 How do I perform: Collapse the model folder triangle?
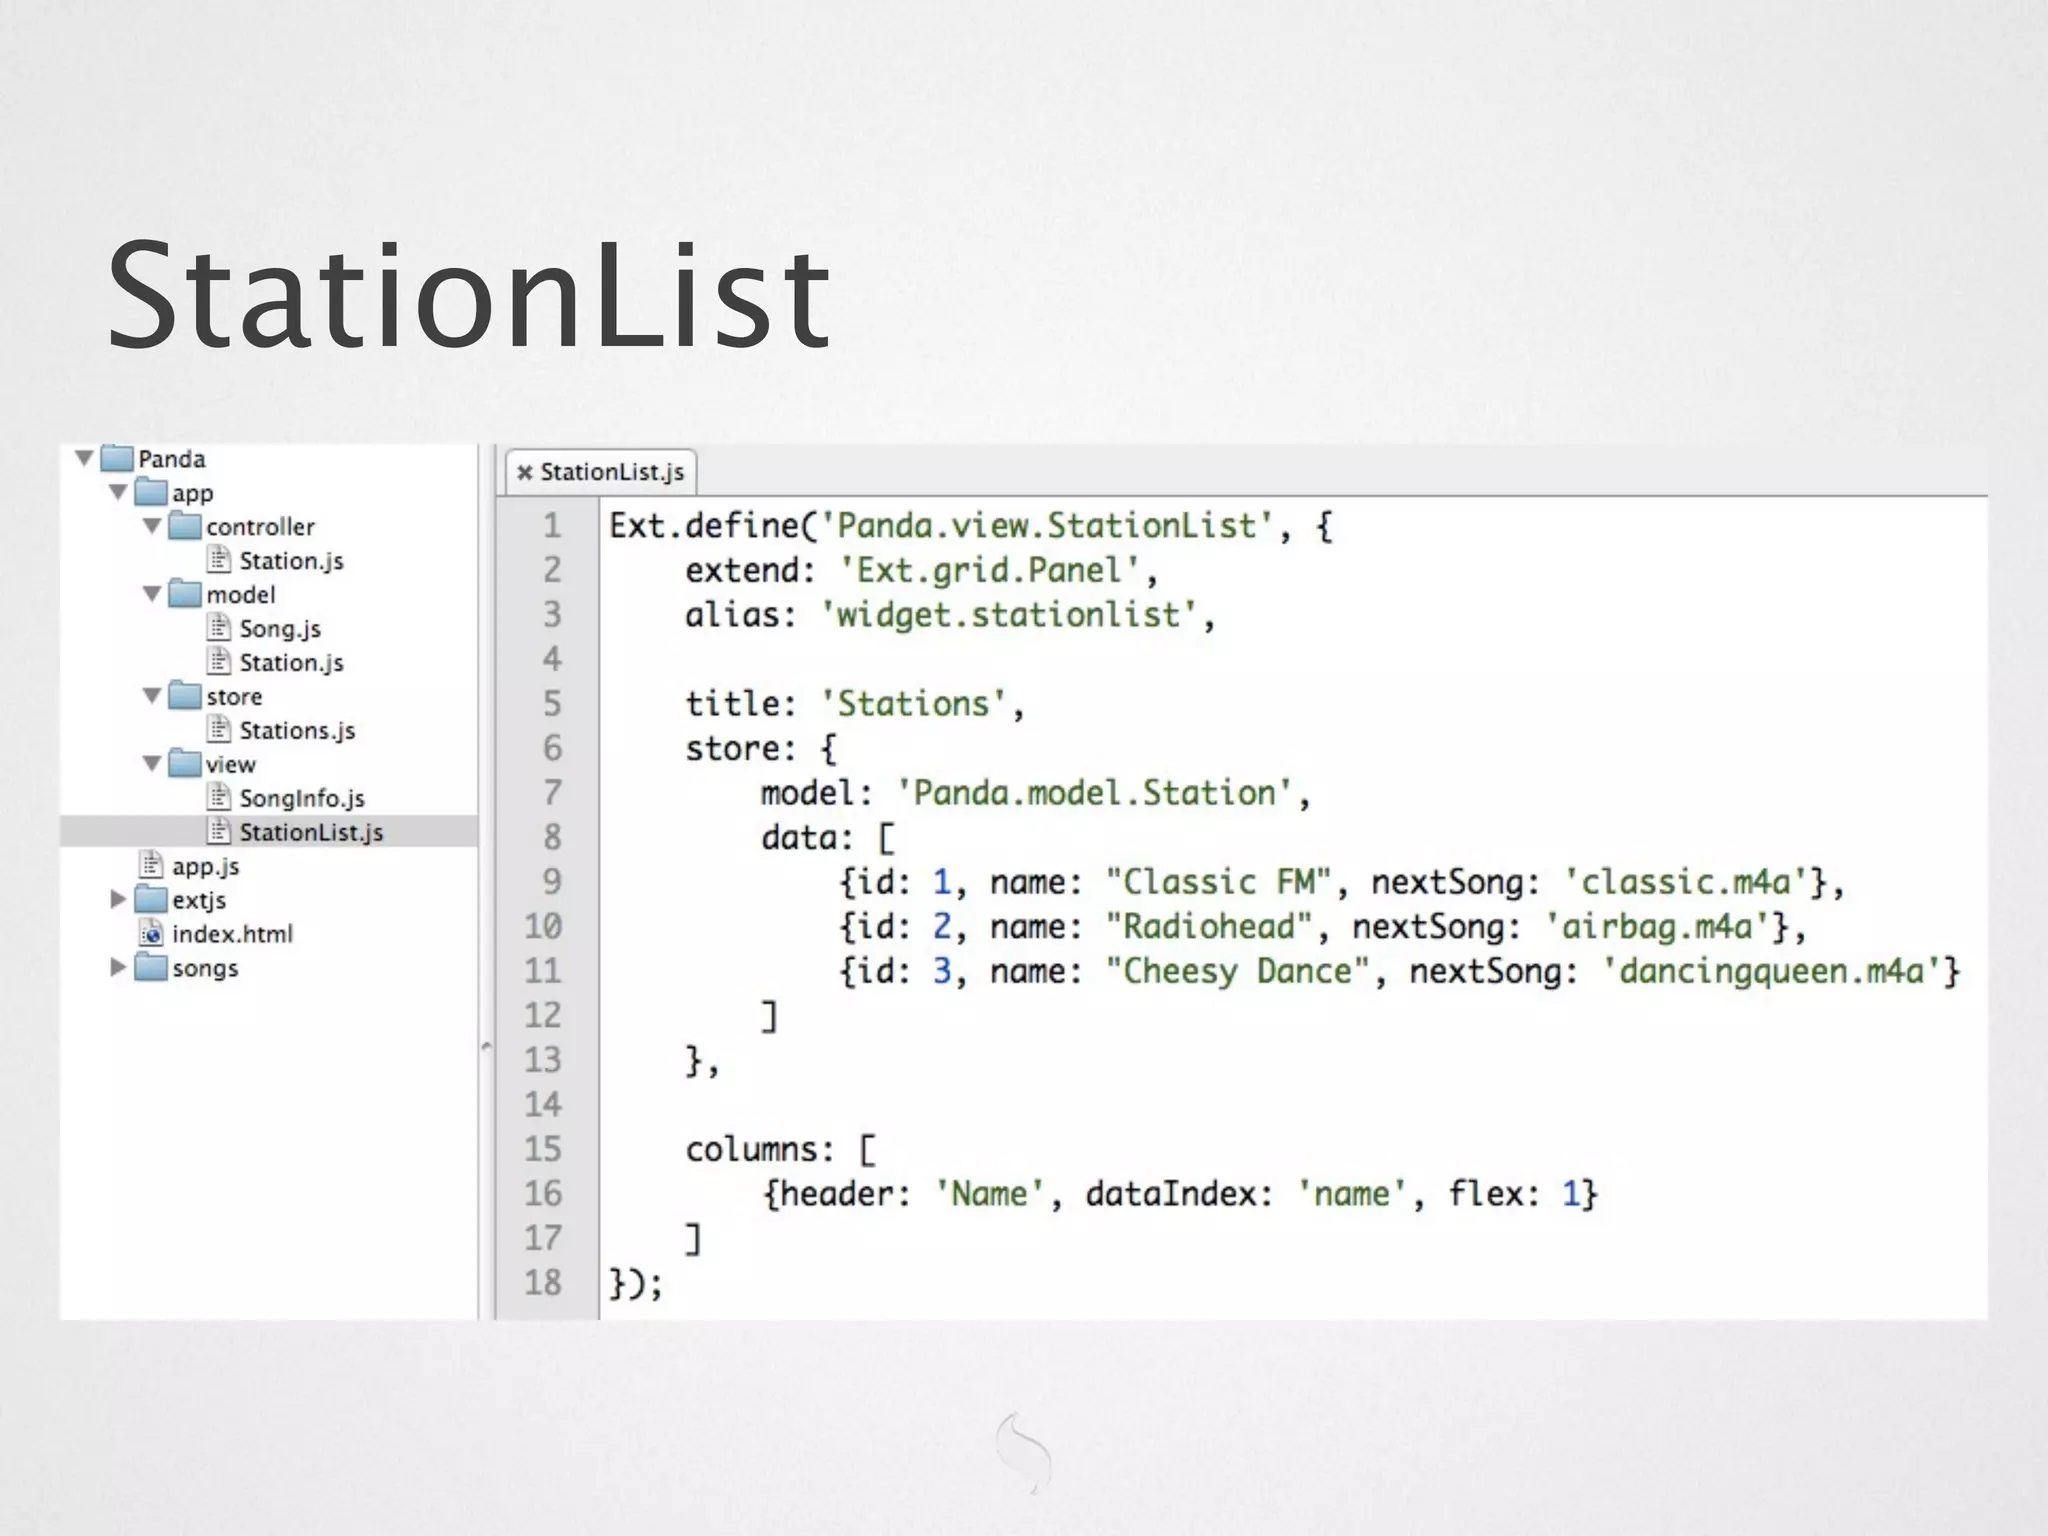pyautogui.click(x=153, y=595)
